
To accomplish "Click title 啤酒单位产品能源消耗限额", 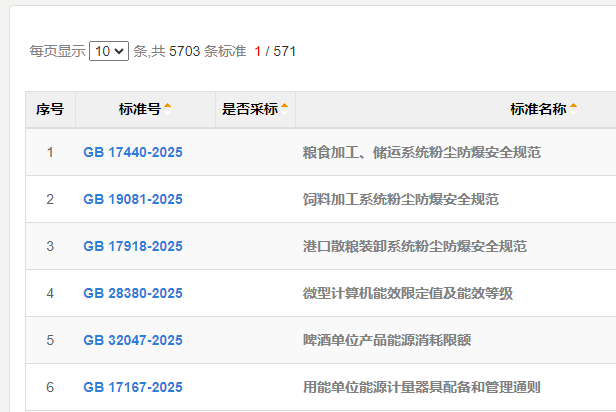I will click(386, 340).
